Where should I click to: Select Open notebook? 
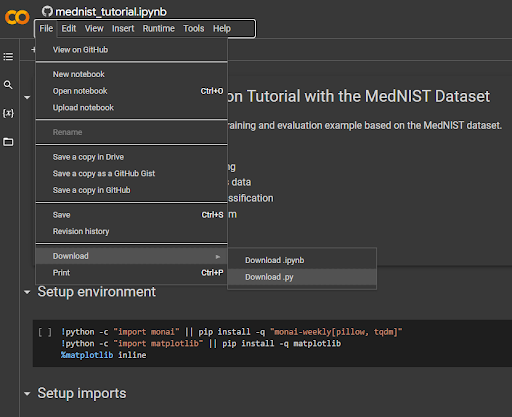click(132, 91)
